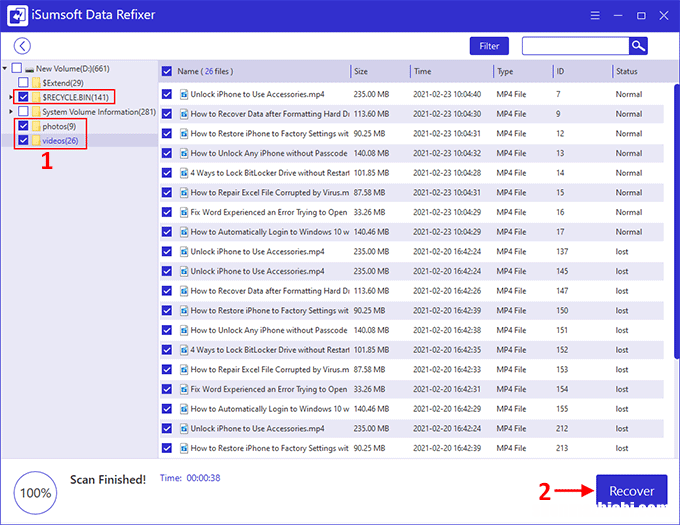Click file icon of ID 145 row
The width and height of the screenshot is (680, 525).
[x=184, y=271]
